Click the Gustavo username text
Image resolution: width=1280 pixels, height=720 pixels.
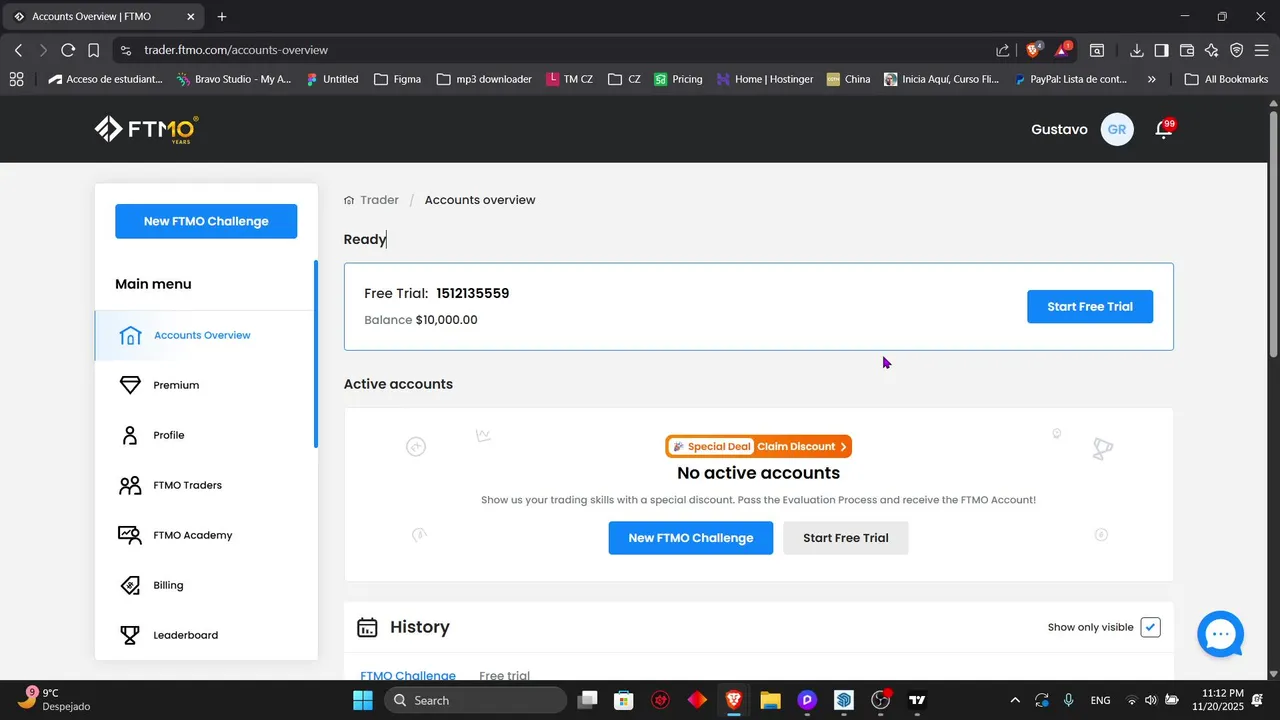1059,130
